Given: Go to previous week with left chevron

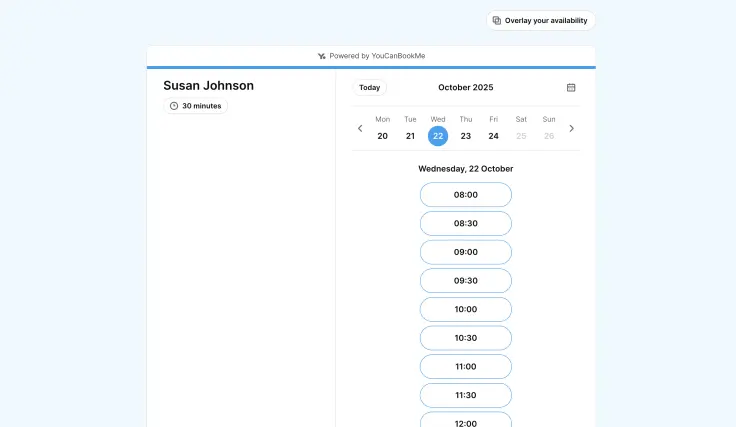Looking at the screenshot, I should [x=360, y=129].
